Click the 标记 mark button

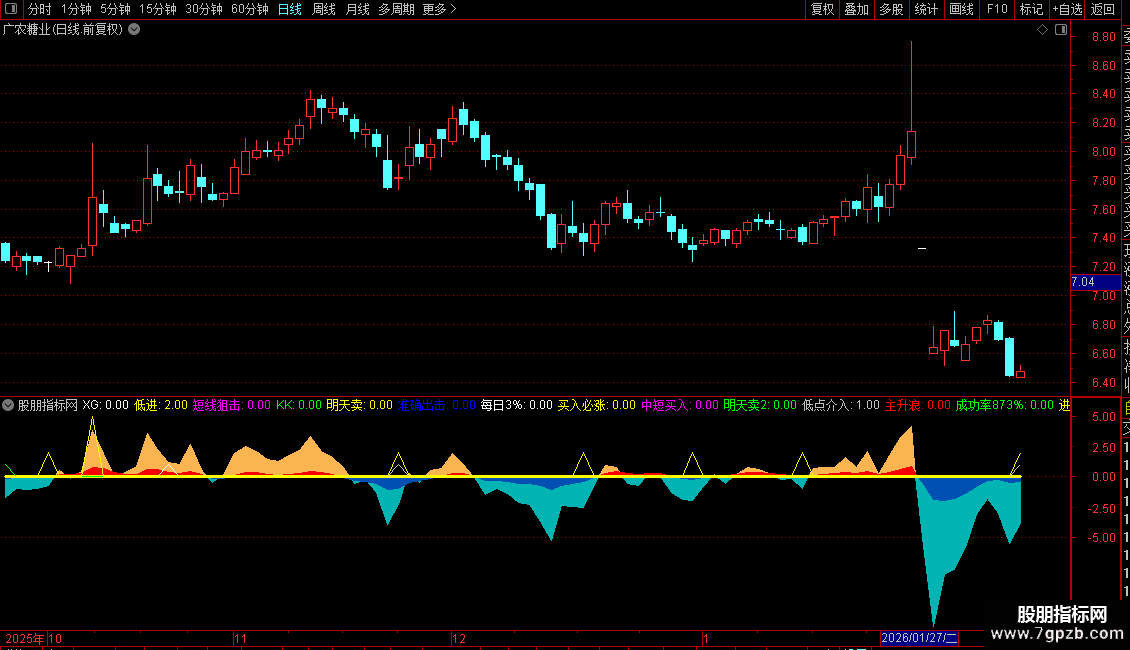click(1031, 9)
